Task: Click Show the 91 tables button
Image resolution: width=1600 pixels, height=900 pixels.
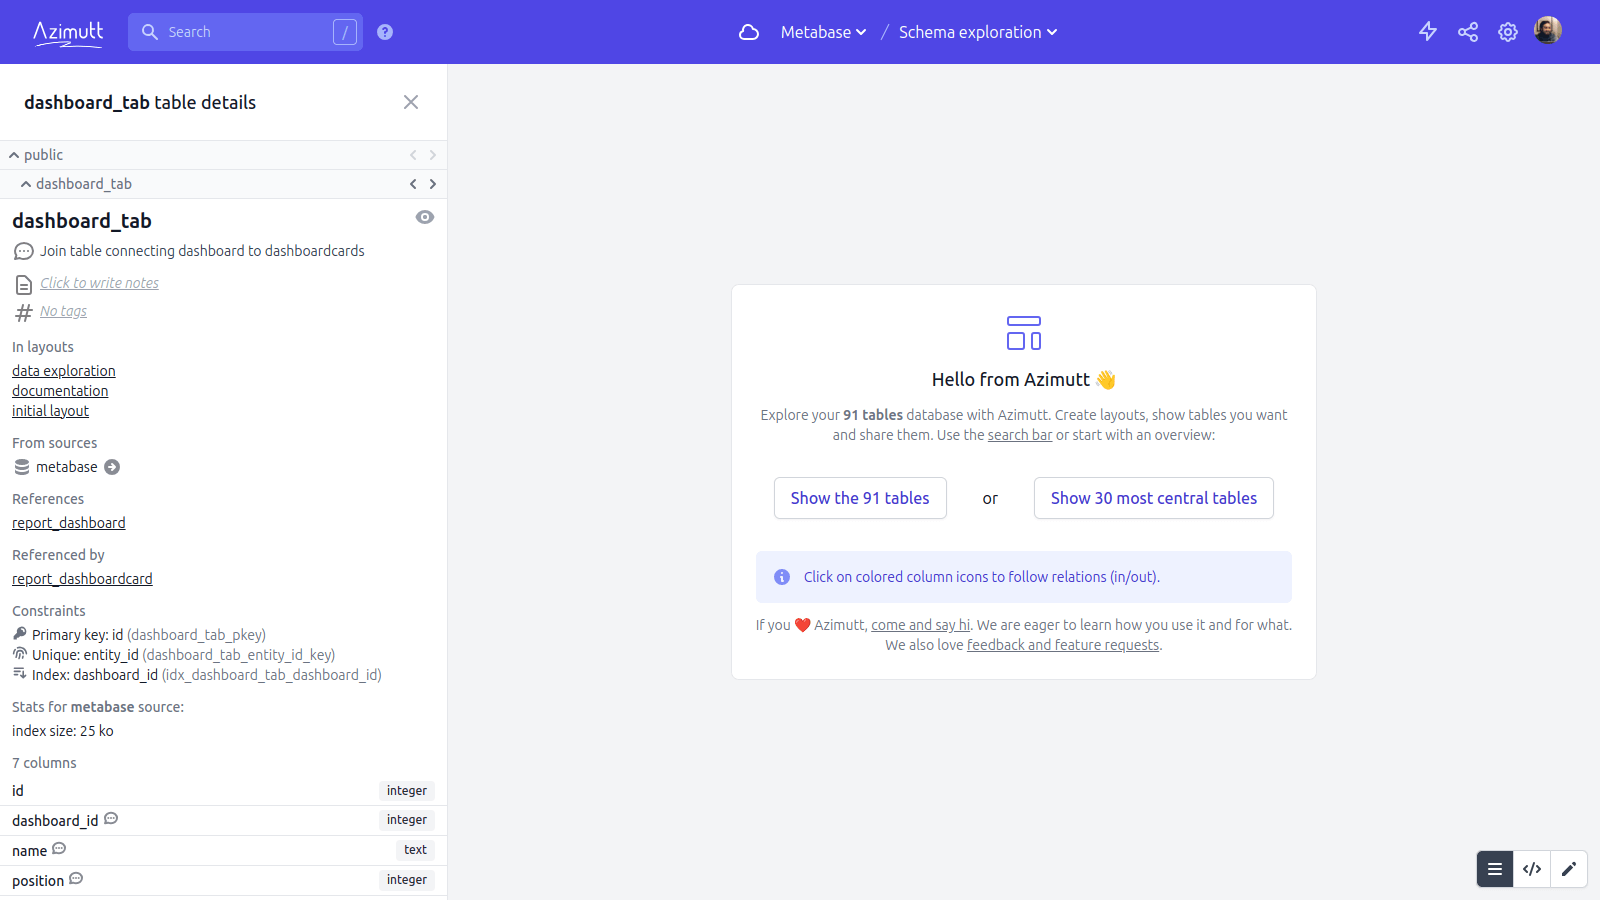Action: [860, 498]
